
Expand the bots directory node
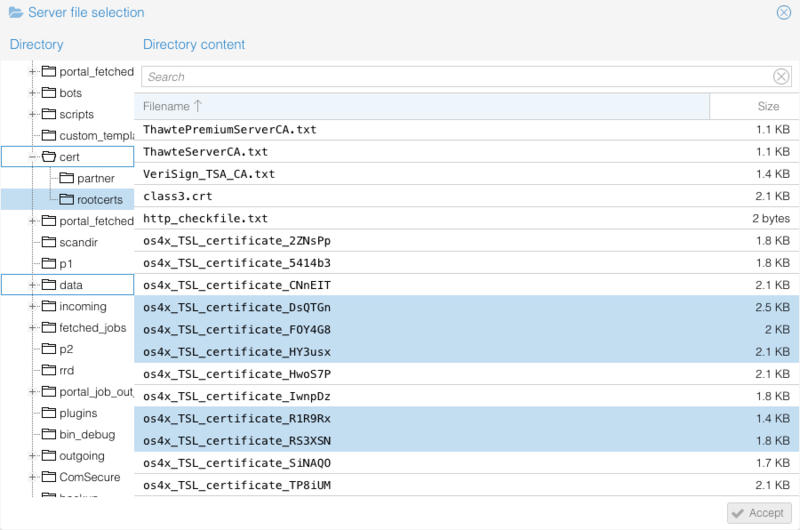[x=33, y=93]
